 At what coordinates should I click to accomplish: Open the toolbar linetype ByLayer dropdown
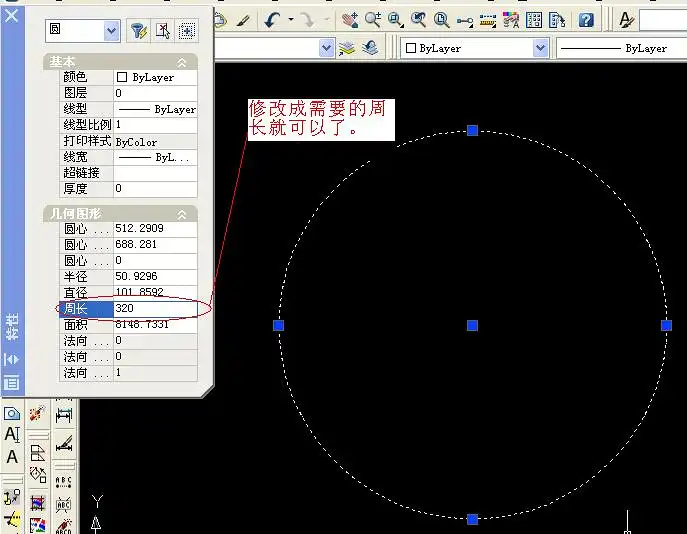(622, 48)
